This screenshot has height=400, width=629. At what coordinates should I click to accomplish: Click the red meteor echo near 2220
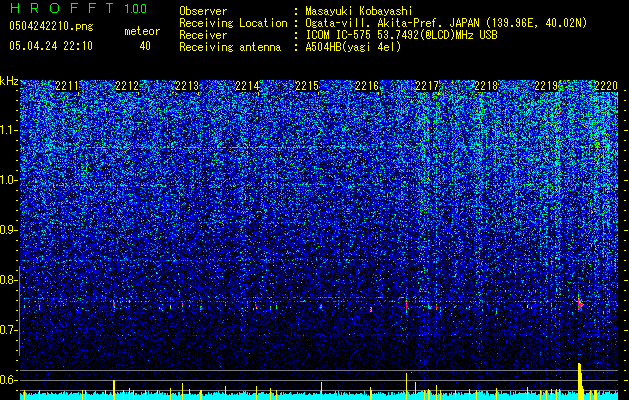(x=580, y=305)
